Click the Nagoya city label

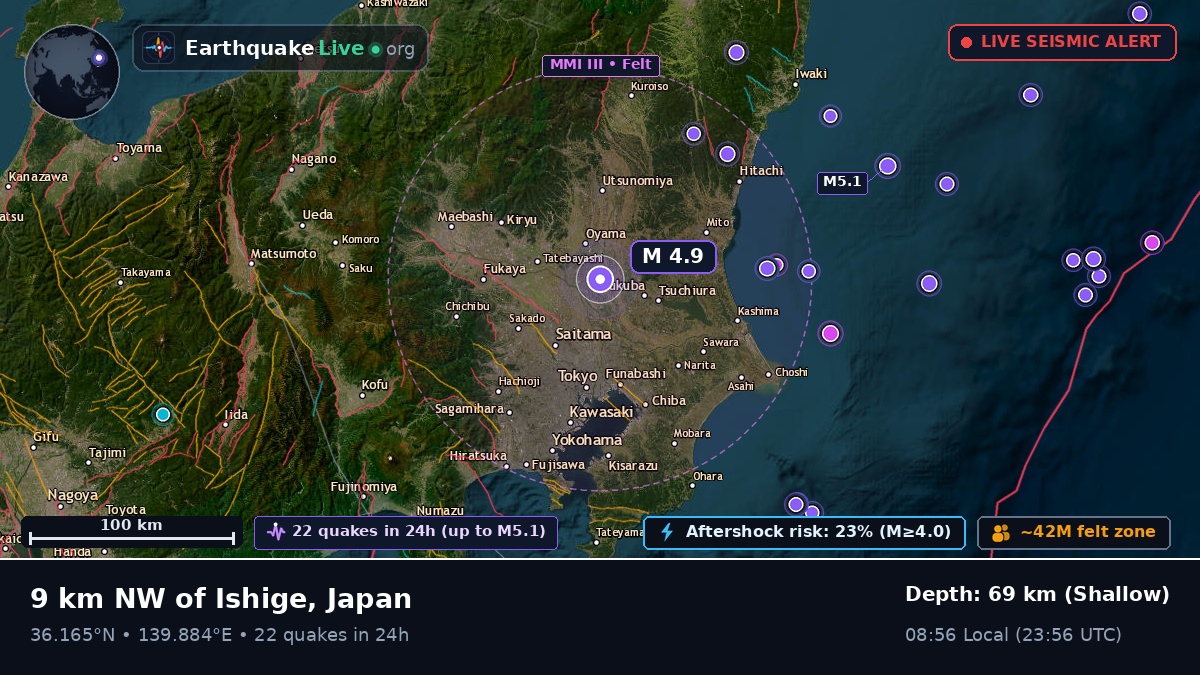point(73,495)
